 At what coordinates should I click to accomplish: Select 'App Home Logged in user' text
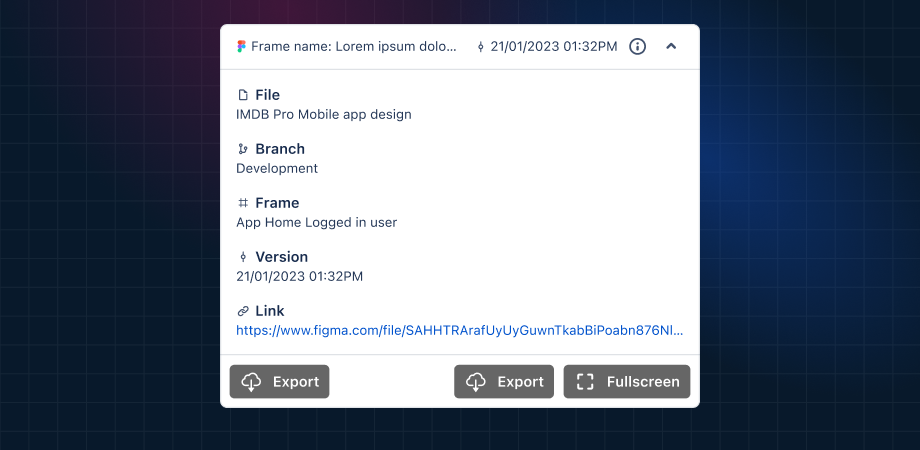coord(317,222)
